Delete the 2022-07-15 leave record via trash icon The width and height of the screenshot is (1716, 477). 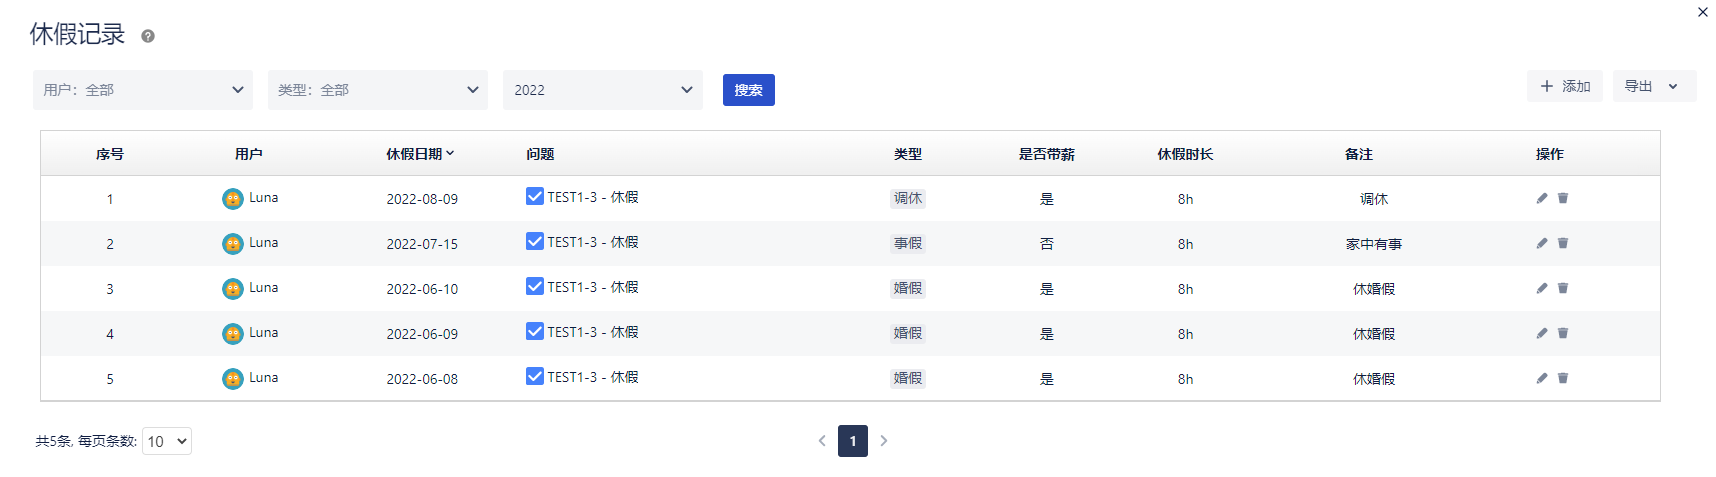(x=1563, y=243)
